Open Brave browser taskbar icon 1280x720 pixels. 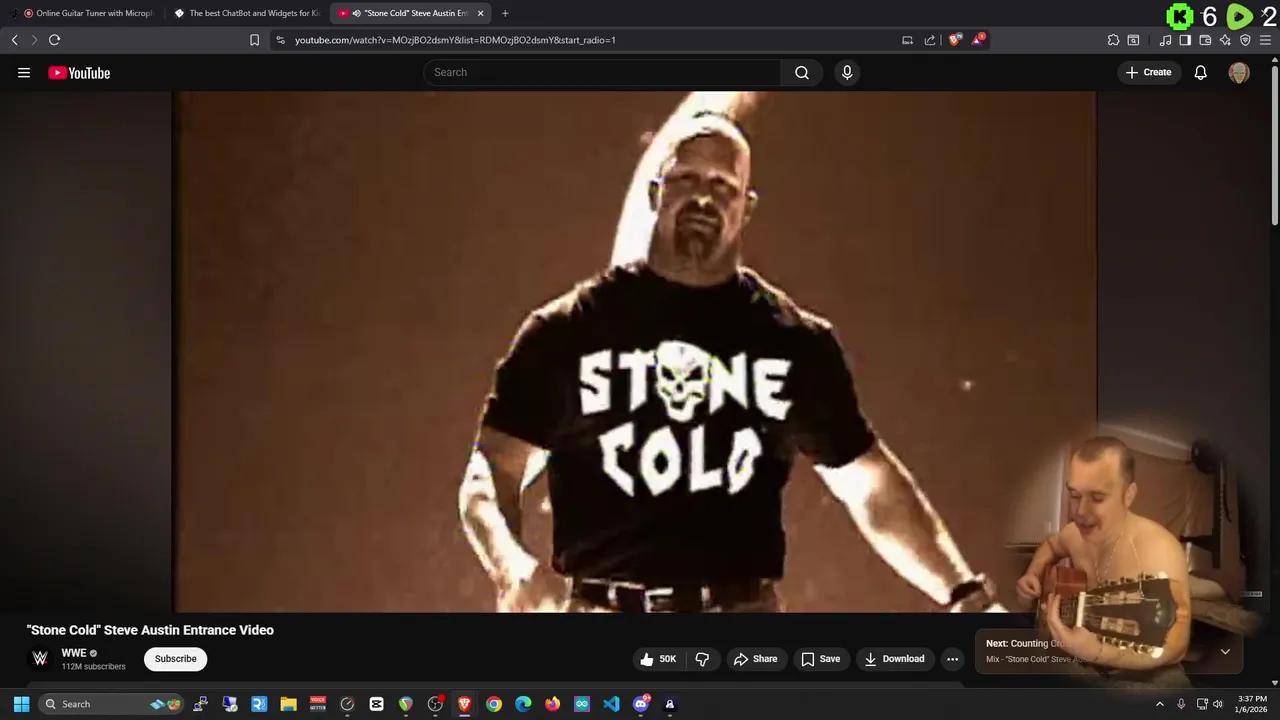click(464, 704)
